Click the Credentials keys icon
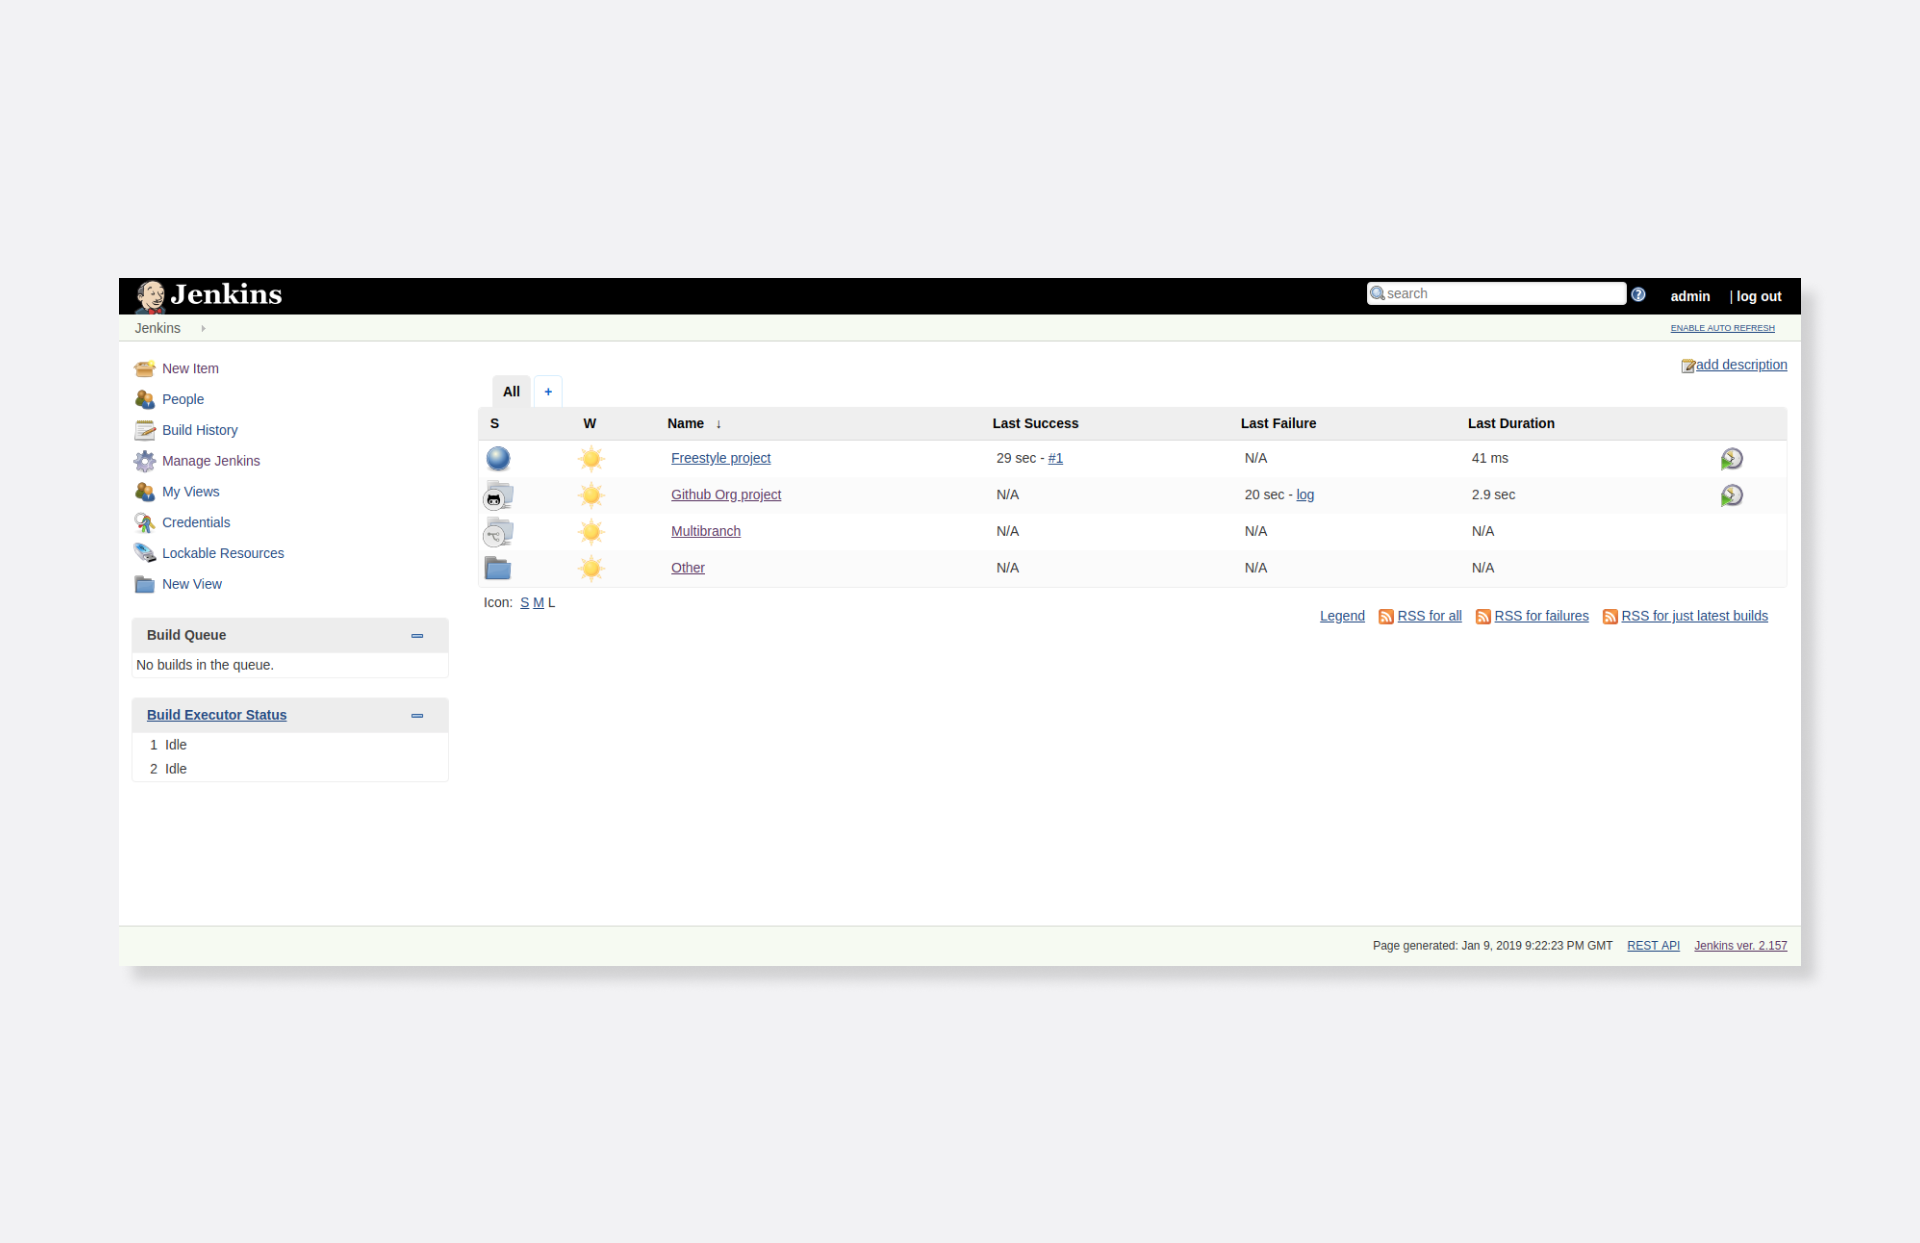Image resolution: width=1920 pixels, height=1243 pixels. (145, 523)
